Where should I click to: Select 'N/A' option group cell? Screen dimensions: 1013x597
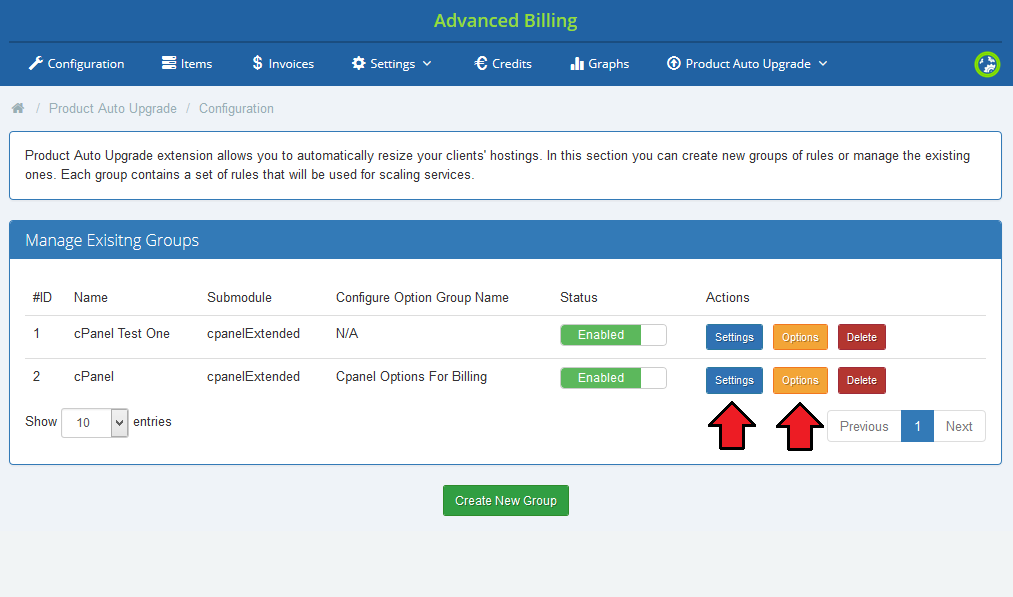pyautogui.click(x=347, y=333)
